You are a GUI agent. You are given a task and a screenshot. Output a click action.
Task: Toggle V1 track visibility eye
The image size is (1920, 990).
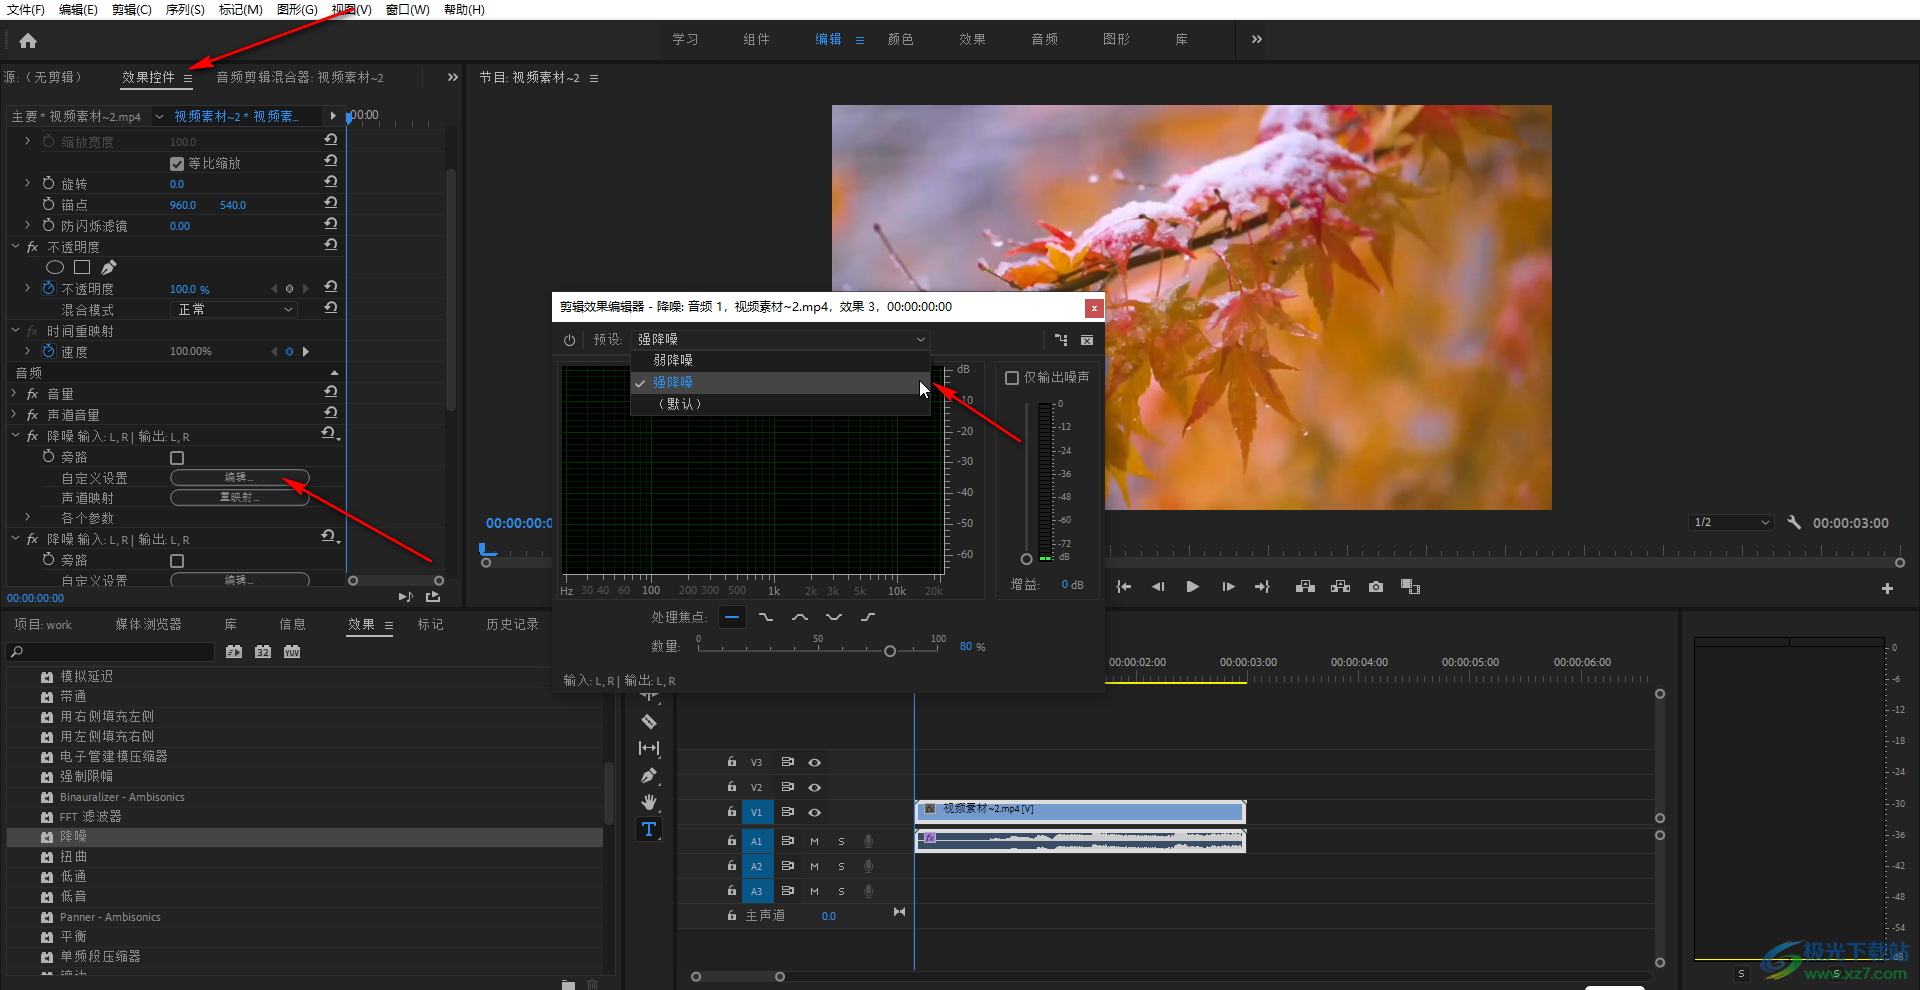[815, 812]
